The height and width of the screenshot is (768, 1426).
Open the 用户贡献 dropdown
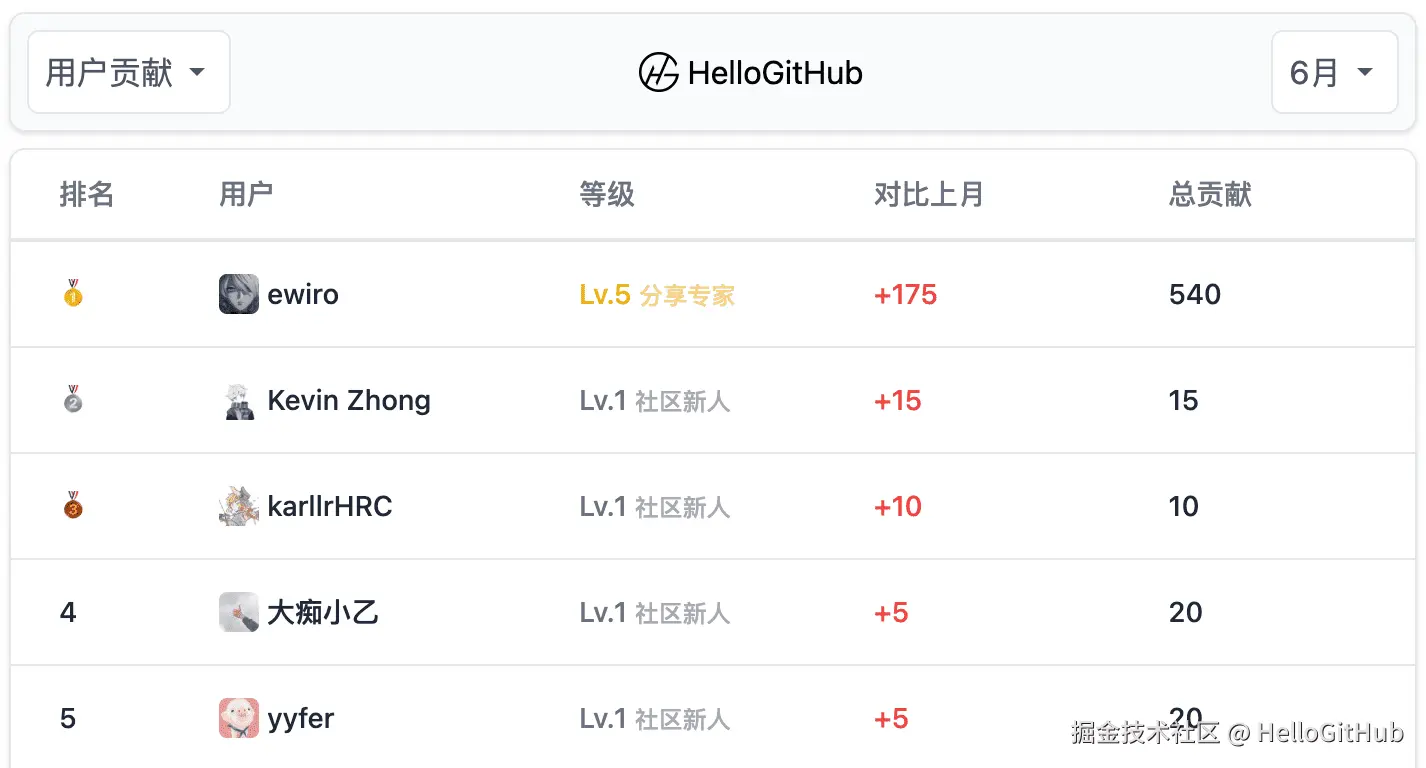(129, 72)
